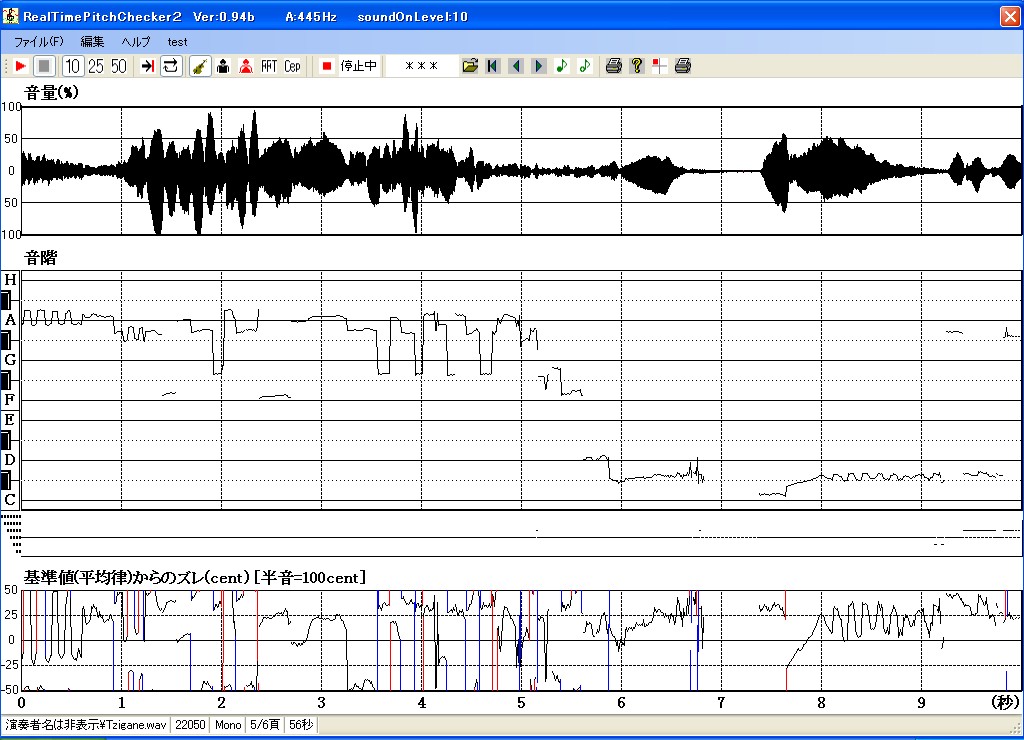Click the 音階 heading

tap(40, 258)
